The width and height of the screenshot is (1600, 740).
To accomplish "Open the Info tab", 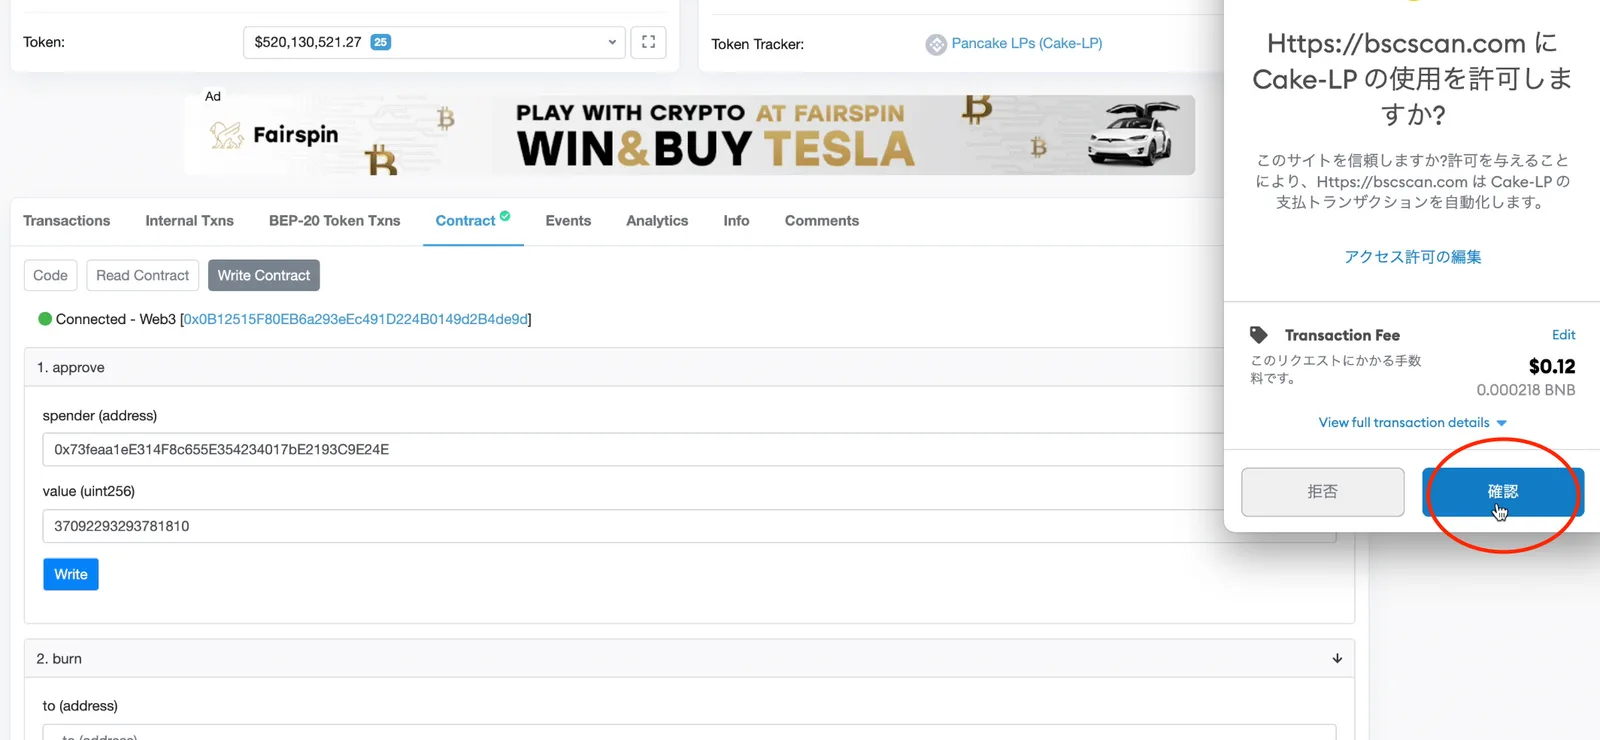I will click(736, 221).
